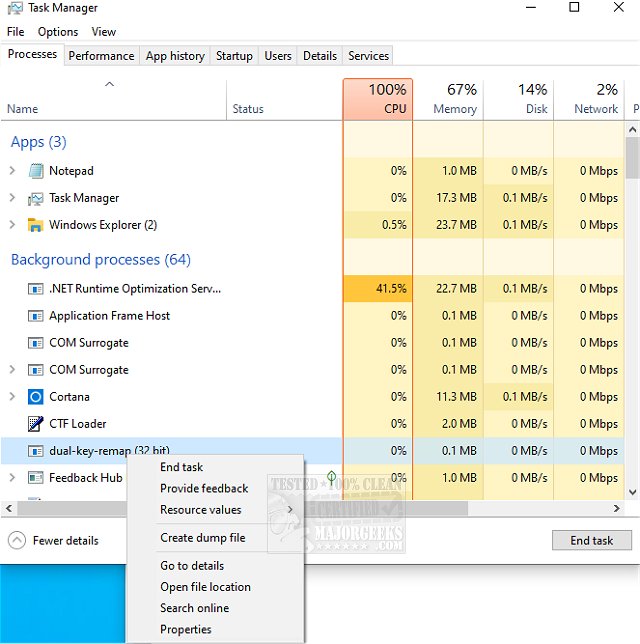Sort by the Memory column header
640x644 pixels.
pyautogui.click(x=448, y=99)
